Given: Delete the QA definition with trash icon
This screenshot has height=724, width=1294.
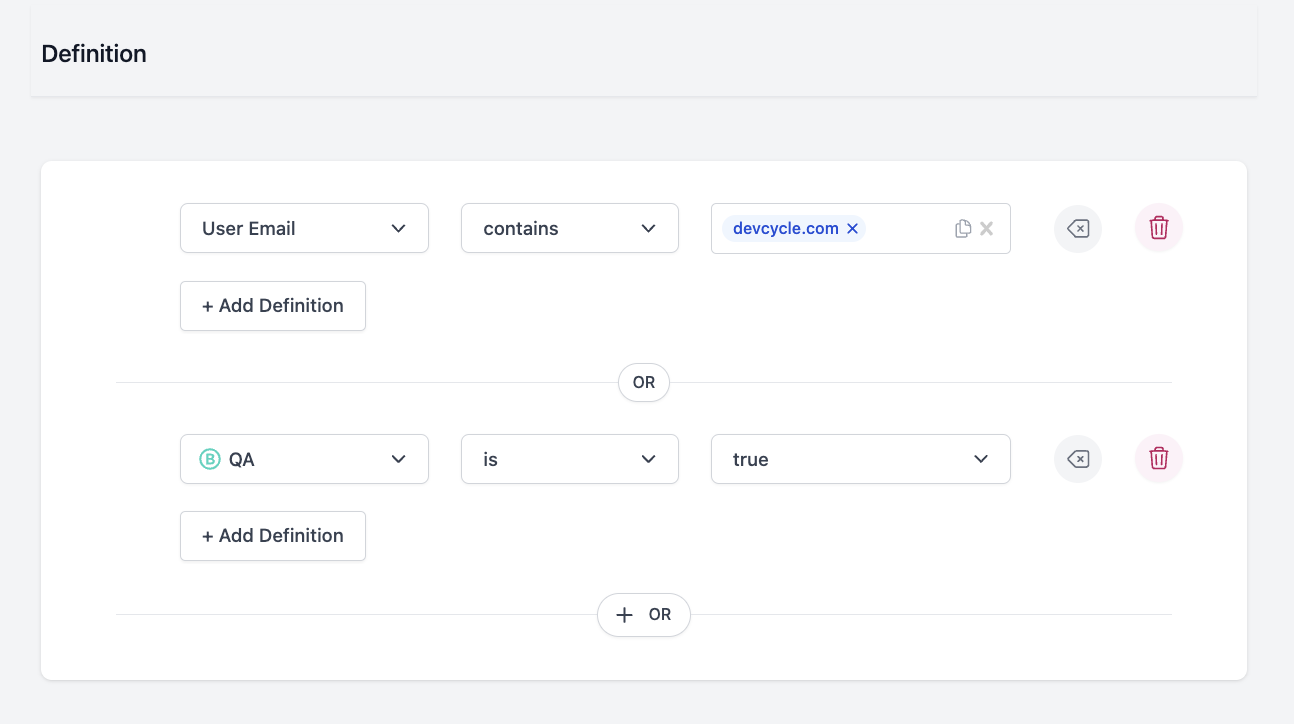Looking at the screenshot, I should (1158, 459).
